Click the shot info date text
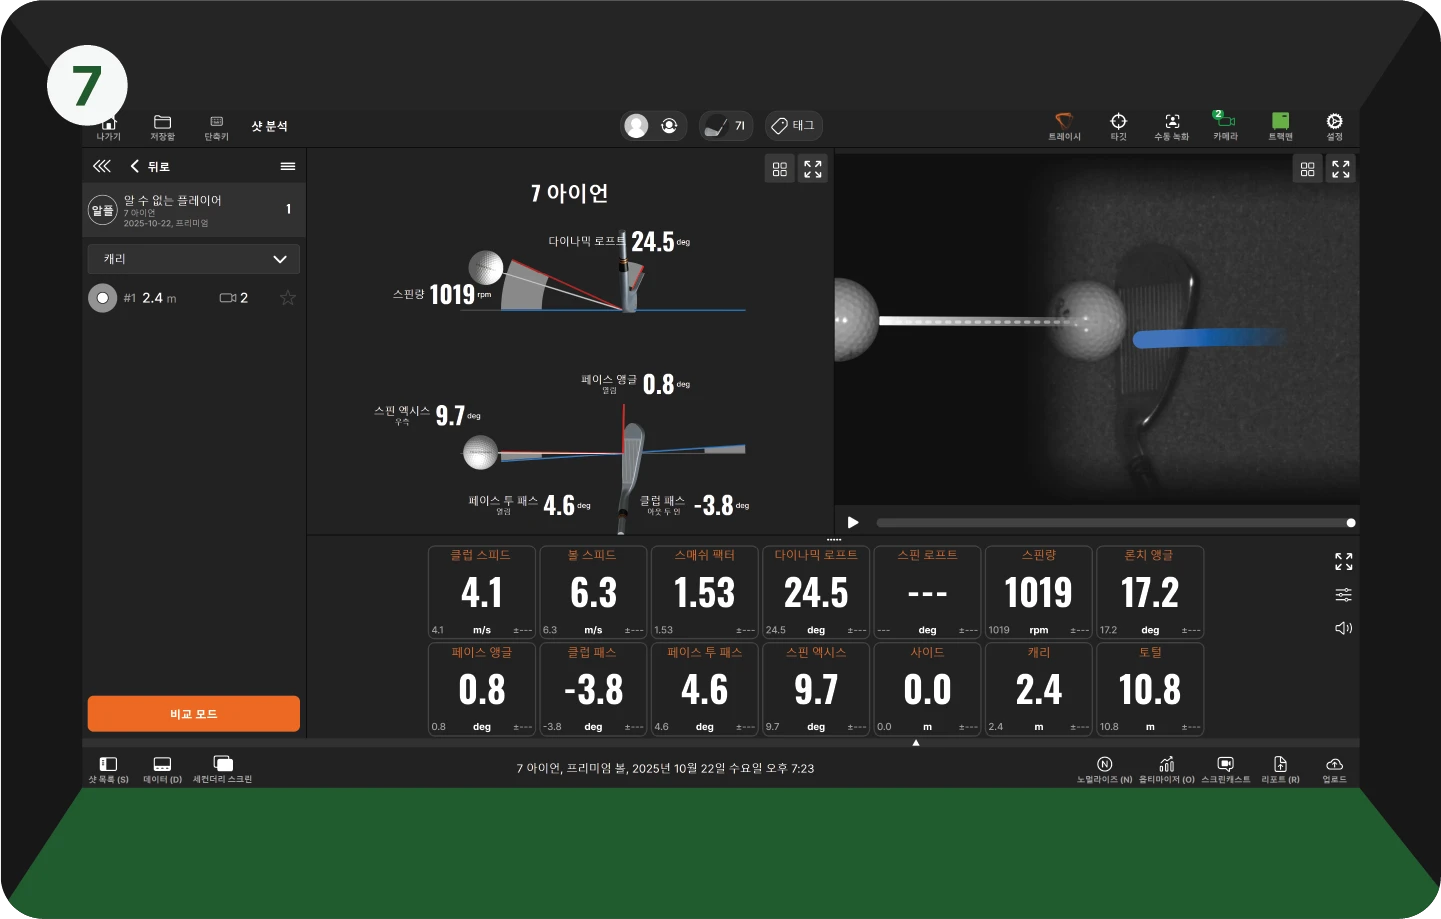The image size is (1441, 919). tap(665, 768)
